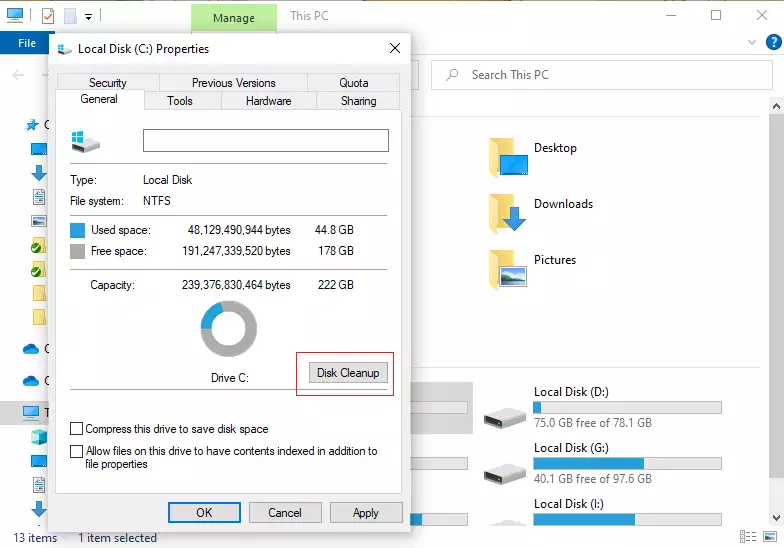This screenshot has width=784, height=548.
Task: Select the second OneDrive cloud sidebar icon
Action: (x=31, y=381)
